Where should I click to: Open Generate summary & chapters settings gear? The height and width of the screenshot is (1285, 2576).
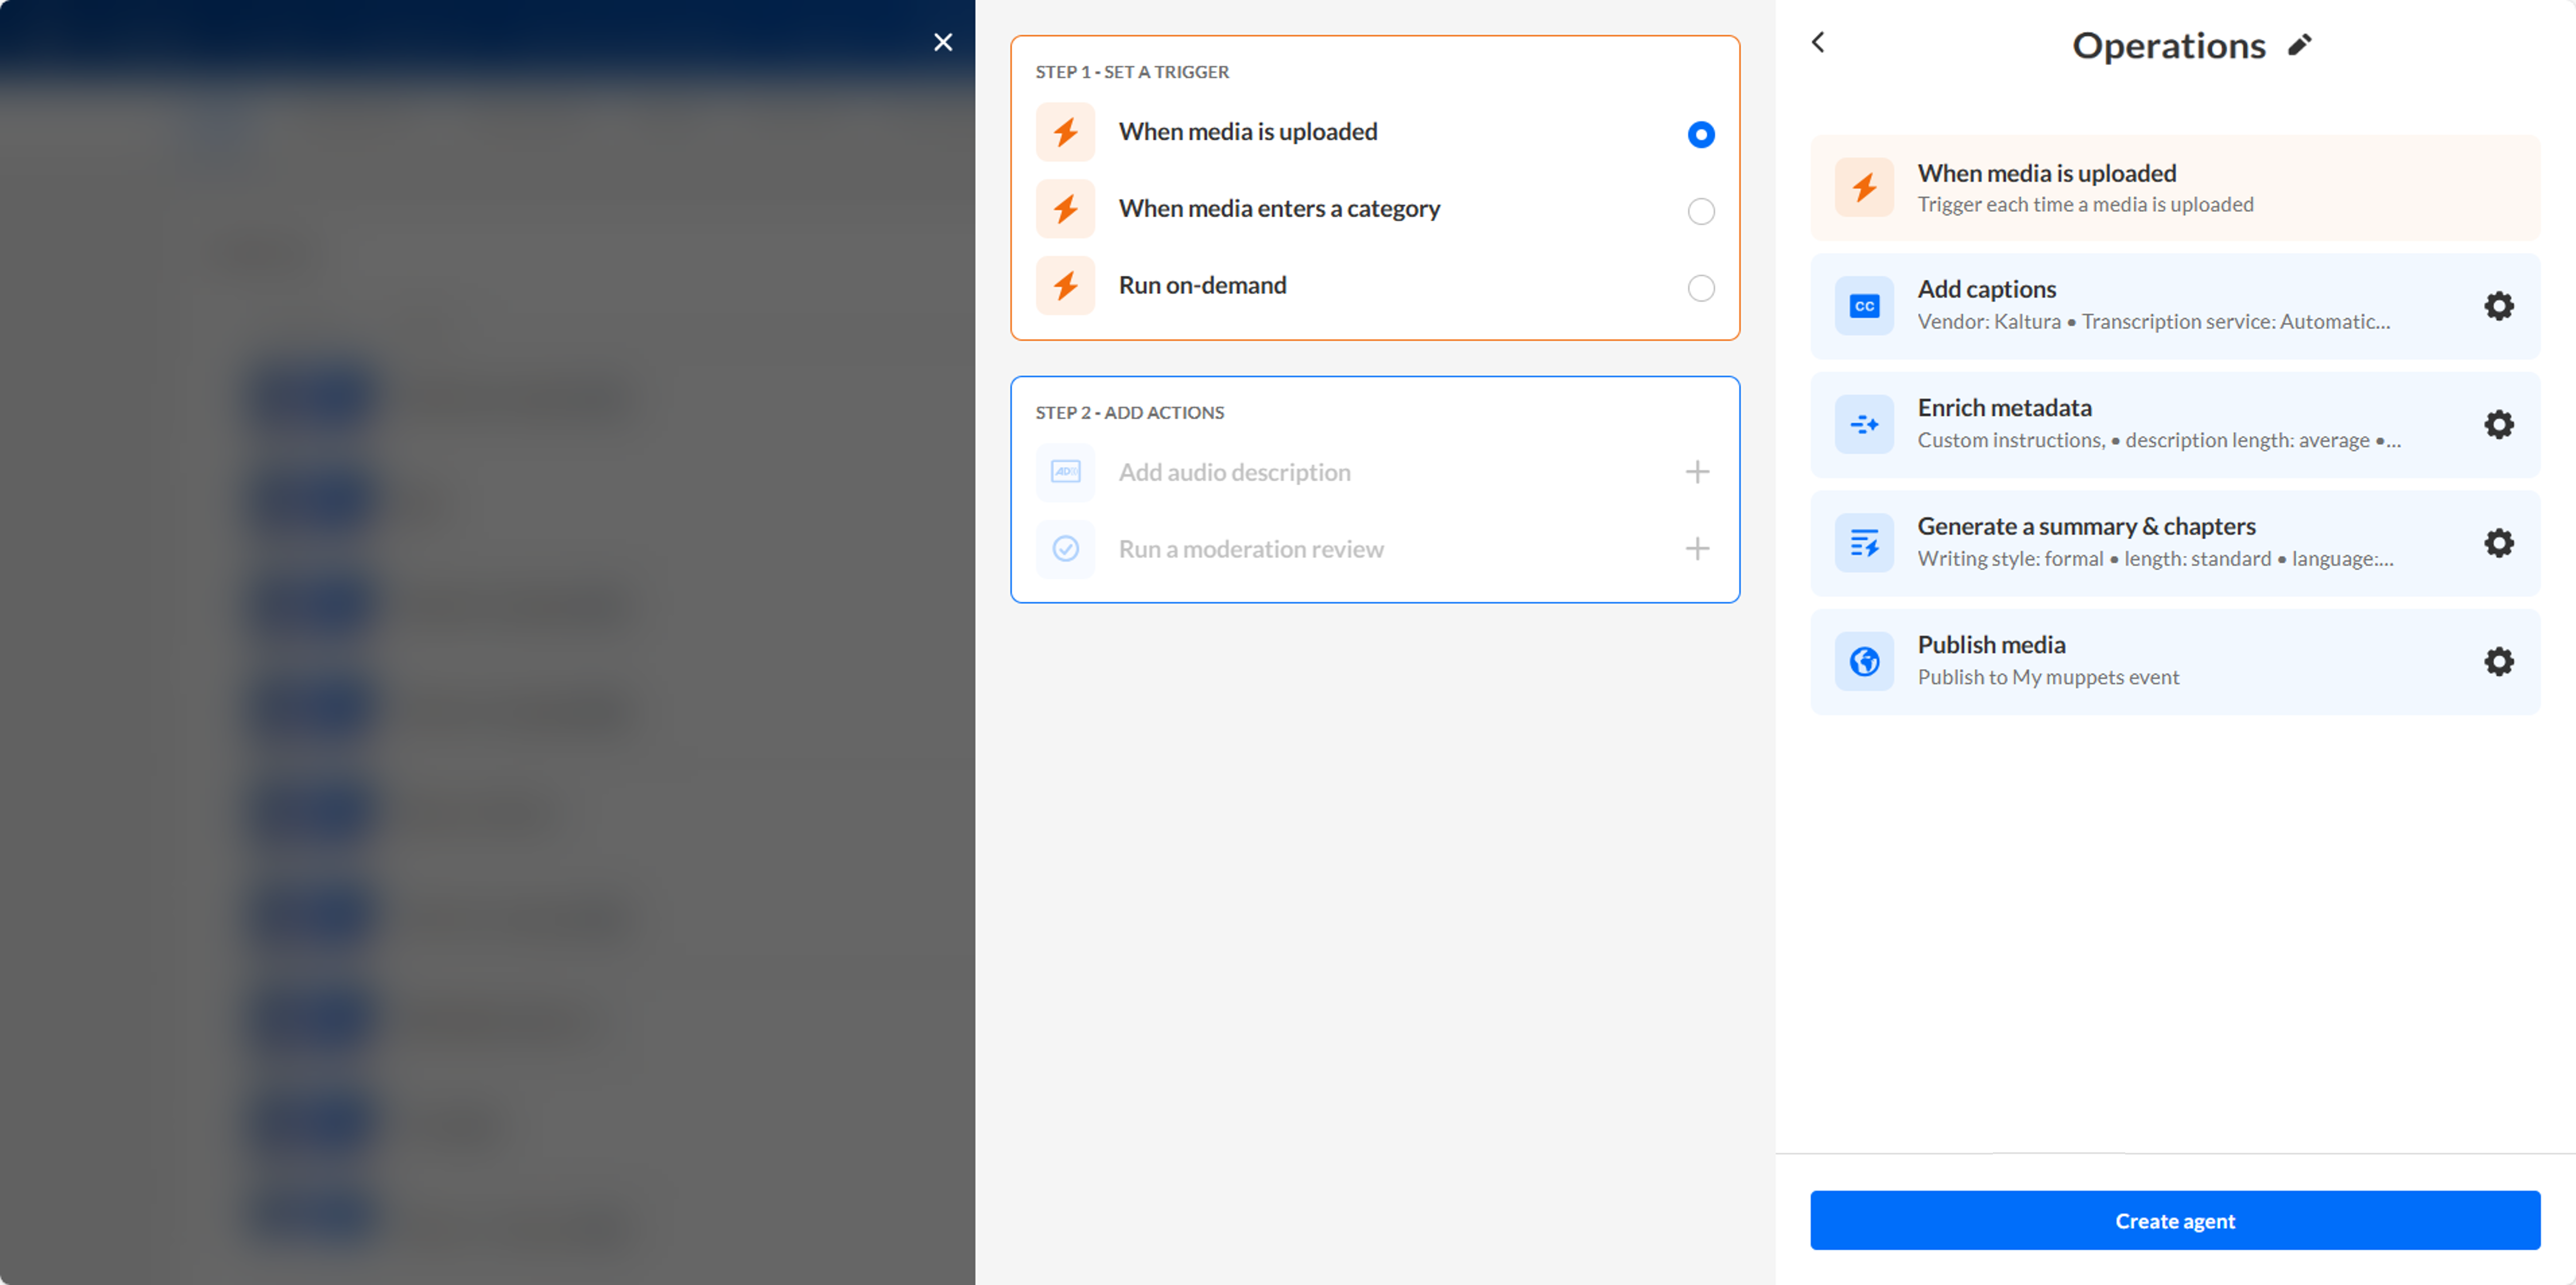[x=2497, y=543]
